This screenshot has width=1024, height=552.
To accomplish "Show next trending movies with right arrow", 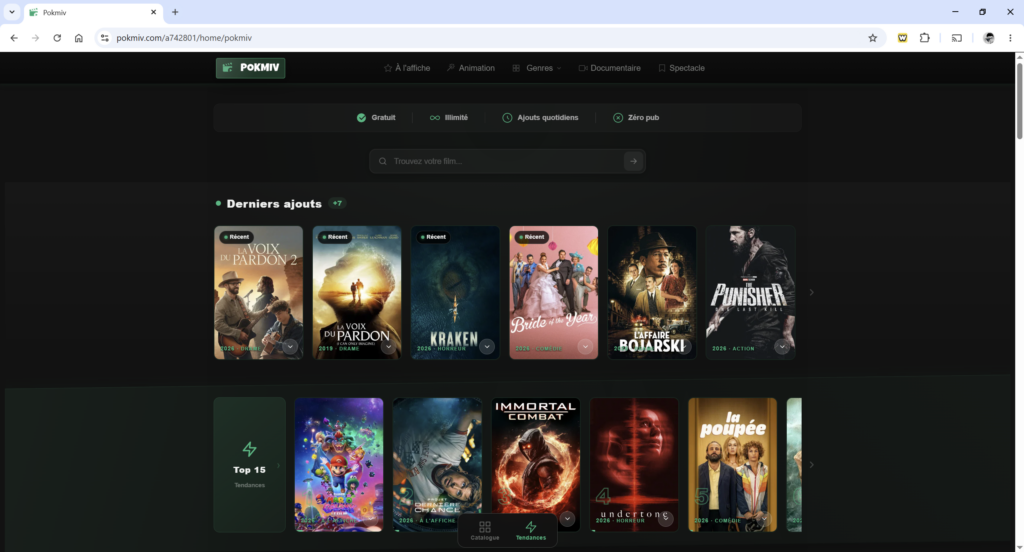I will click(x=812, y=464).
